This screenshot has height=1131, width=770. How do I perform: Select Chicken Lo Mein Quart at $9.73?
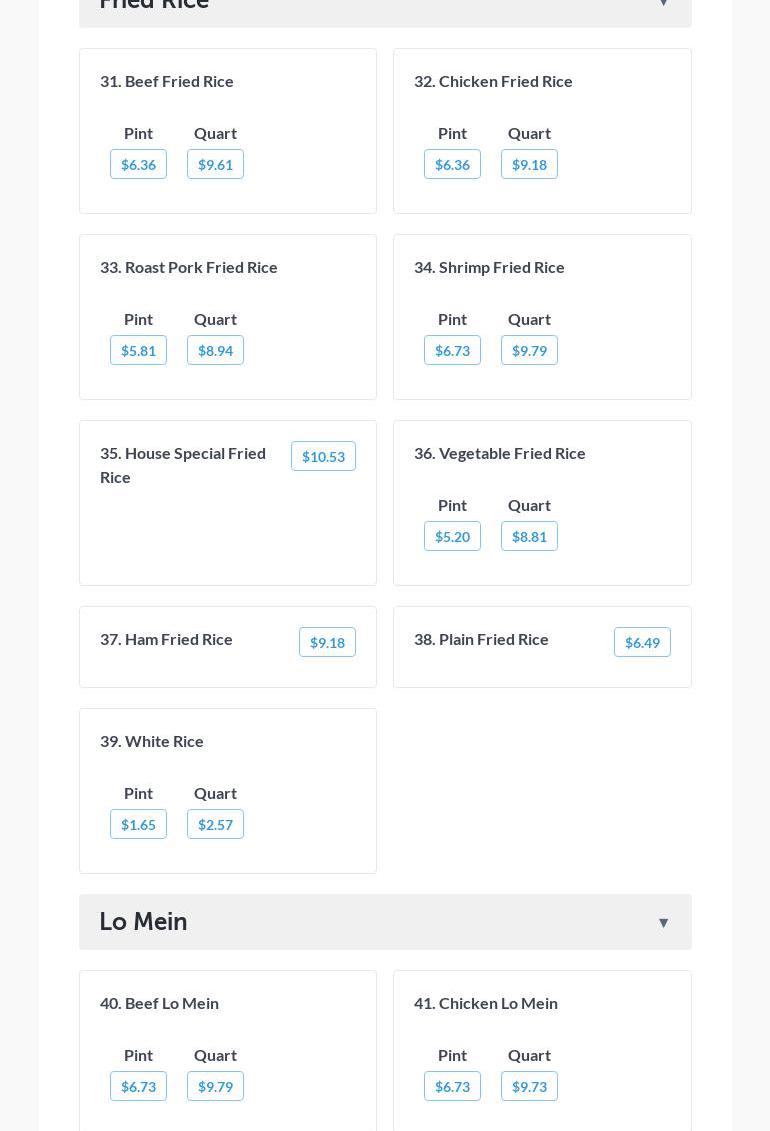pyautogui.click(x=529, y=1087)
